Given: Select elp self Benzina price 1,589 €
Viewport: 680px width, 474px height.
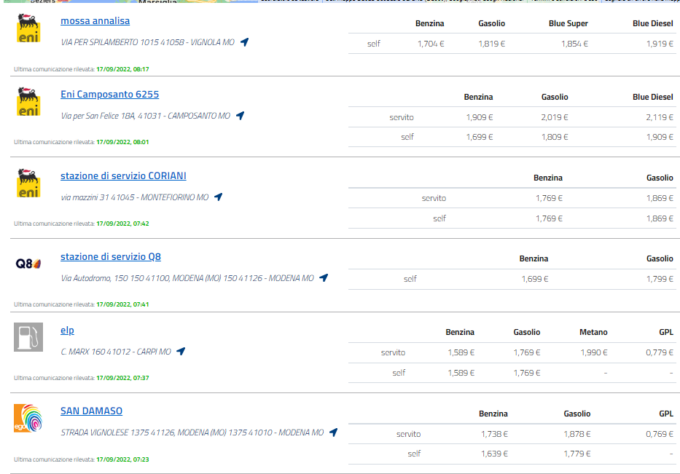Looking at the screenshot, I should [461, 373].
